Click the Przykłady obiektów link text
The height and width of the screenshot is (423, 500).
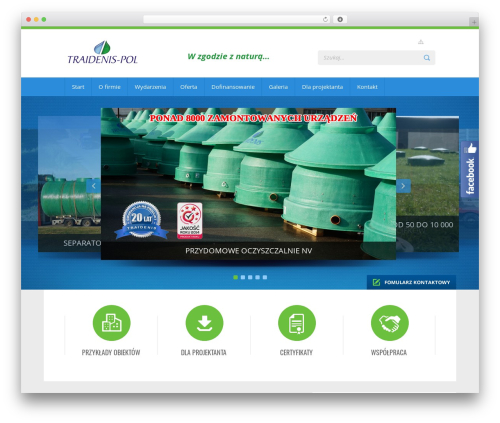tap(111, 352)
